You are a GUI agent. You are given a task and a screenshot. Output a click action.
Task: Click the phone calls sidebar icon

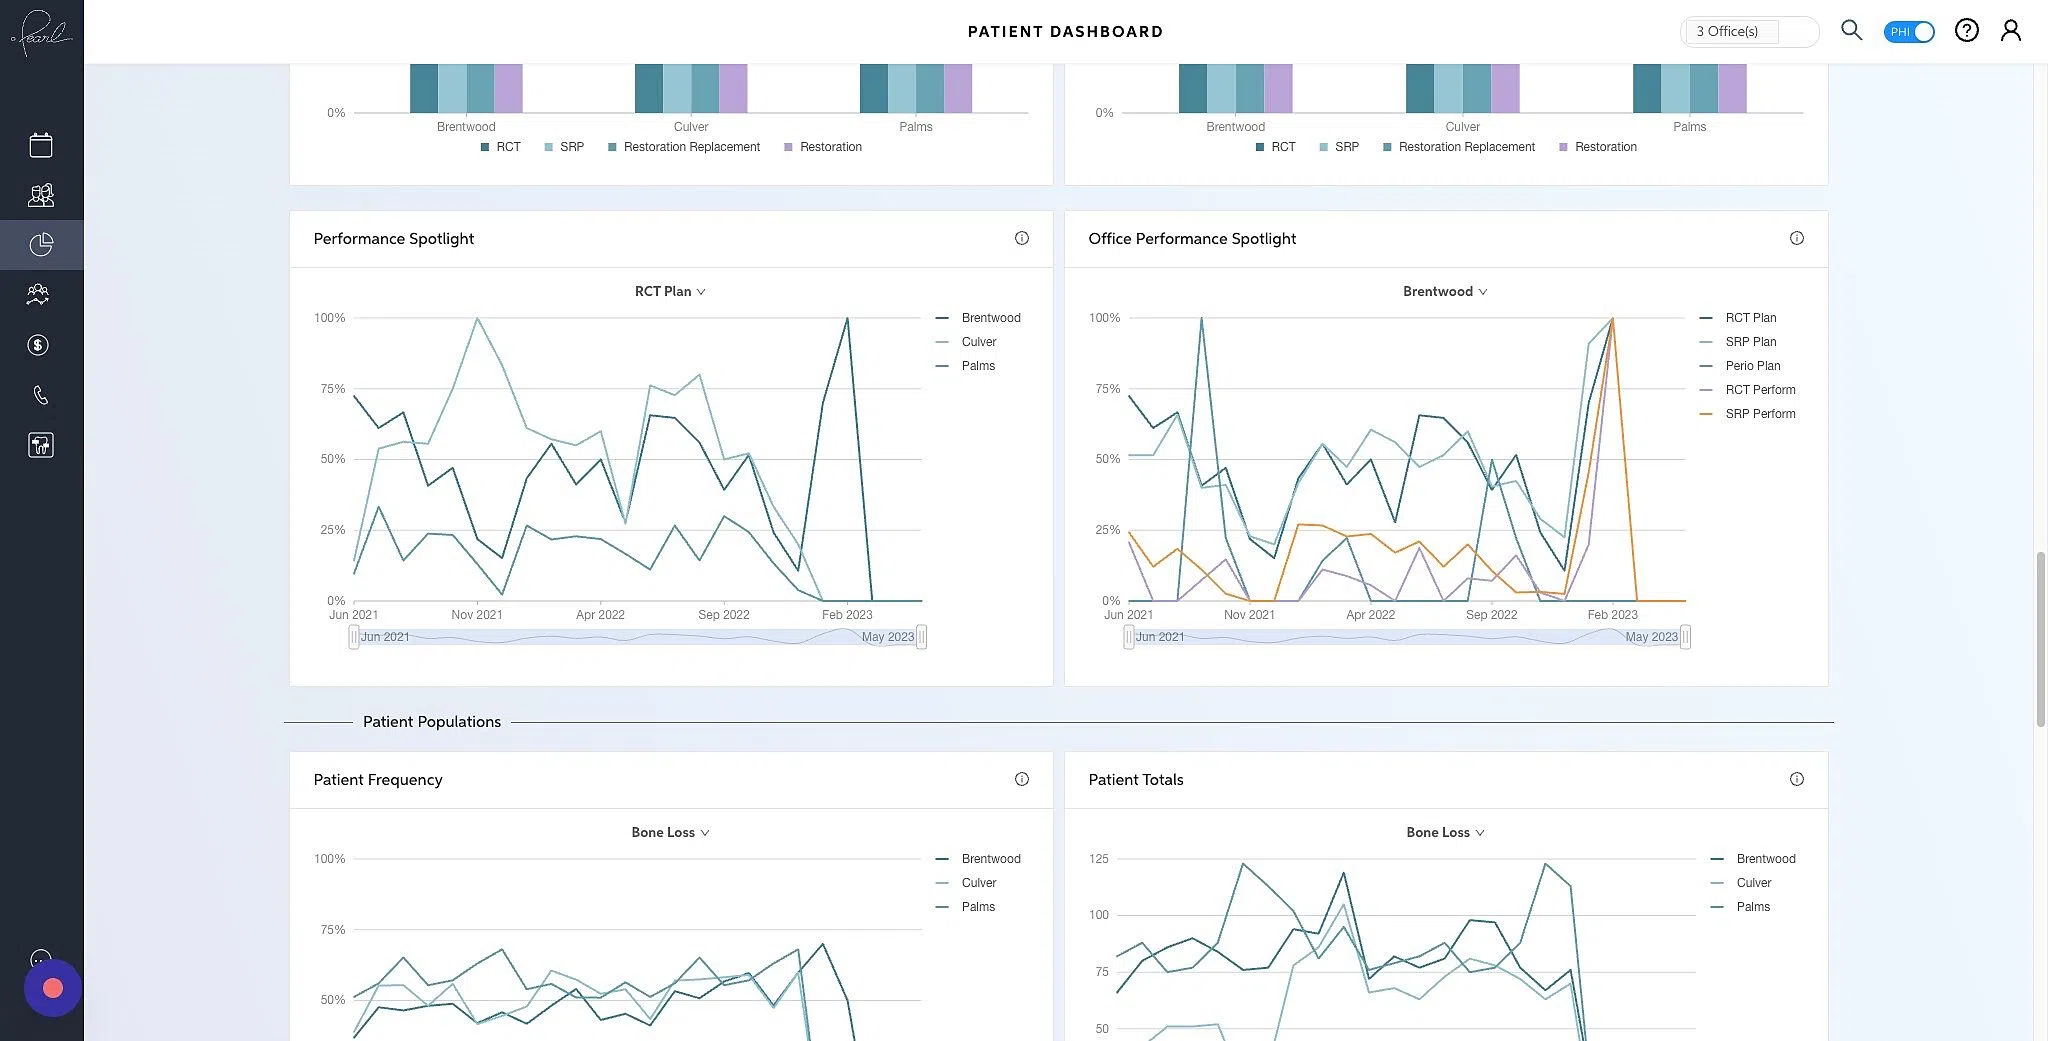[40, 394]
